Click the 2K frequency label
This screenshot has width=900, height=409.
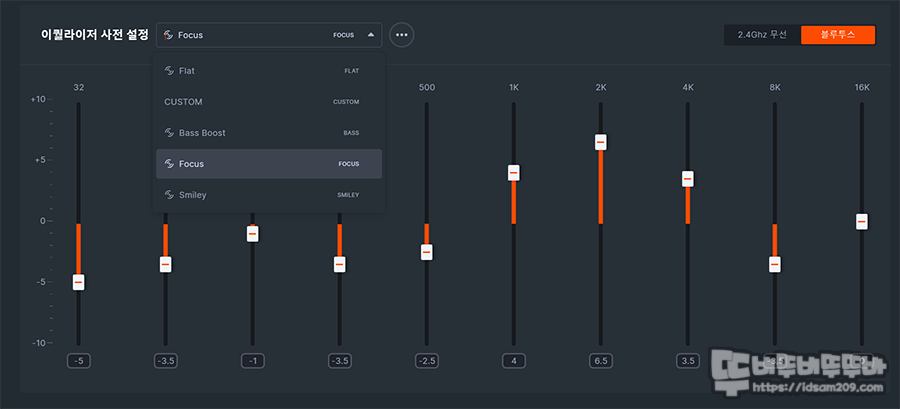click(601, 88)
